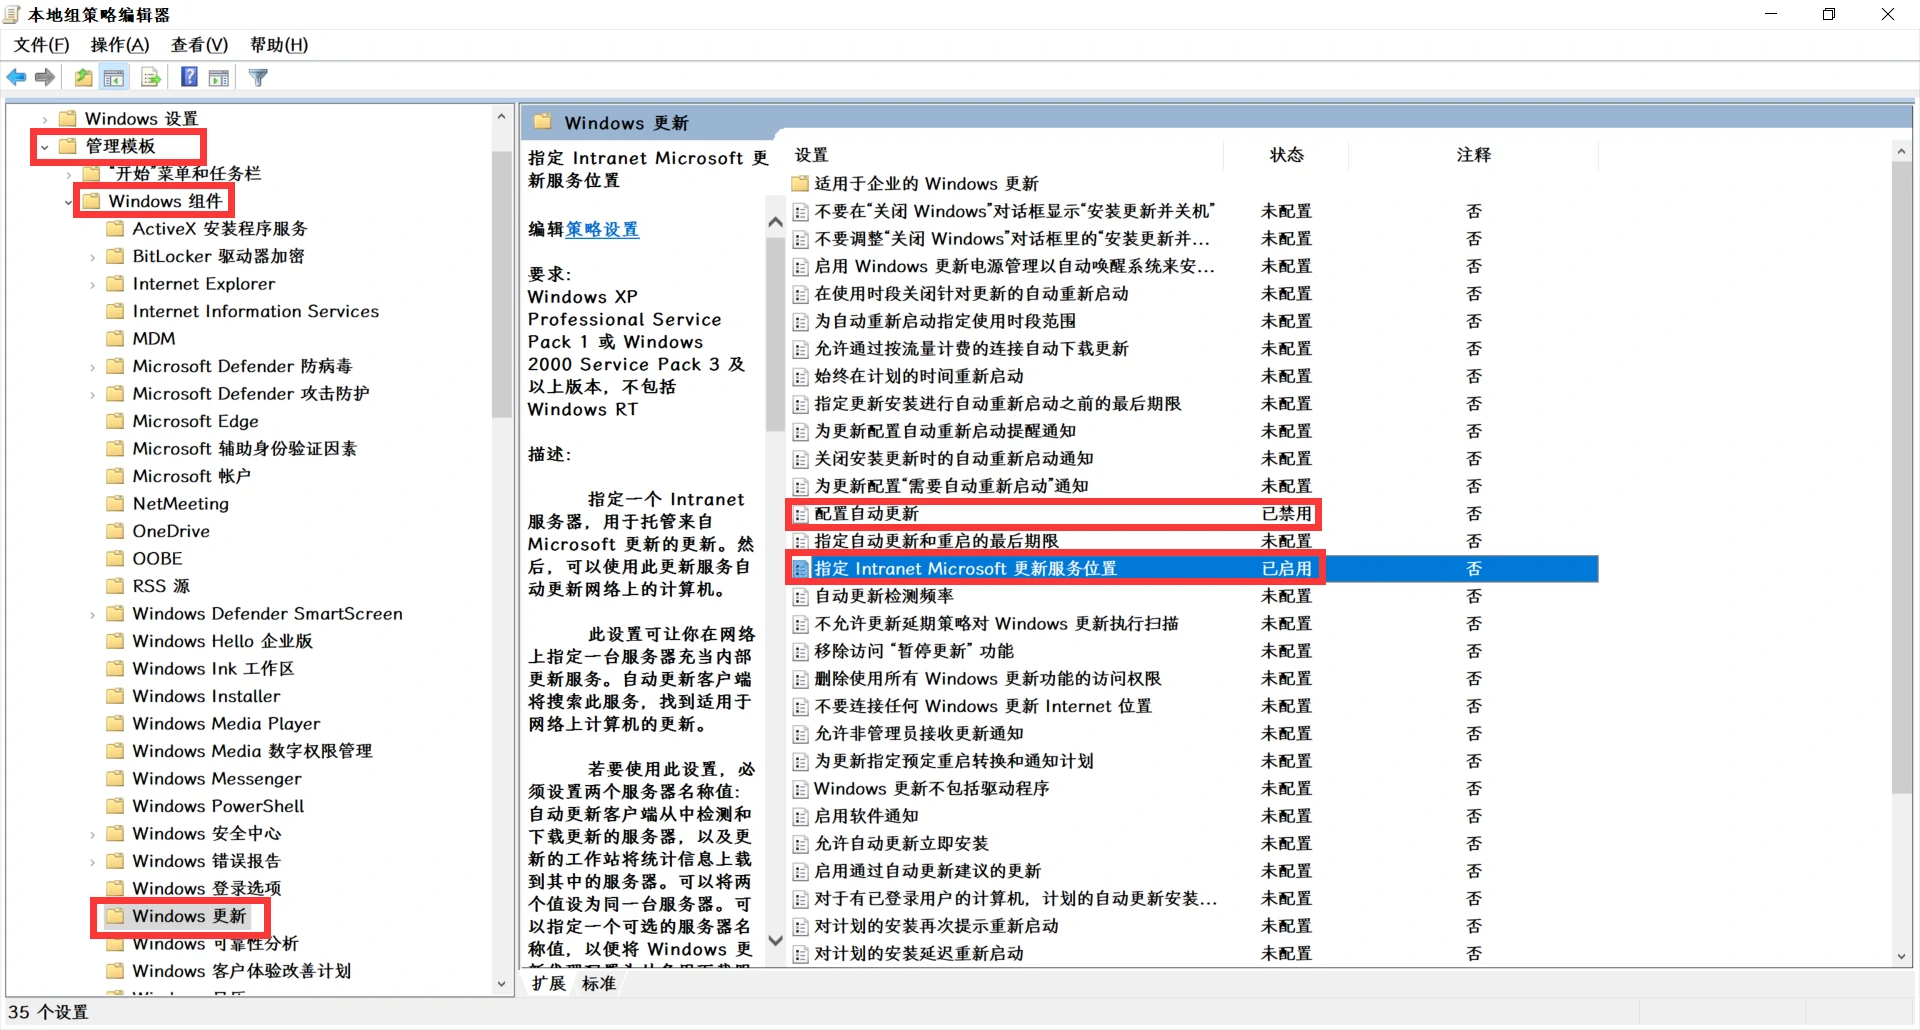
Task: Select Windows PowerShell folder in tree
Action: [218, 806]
